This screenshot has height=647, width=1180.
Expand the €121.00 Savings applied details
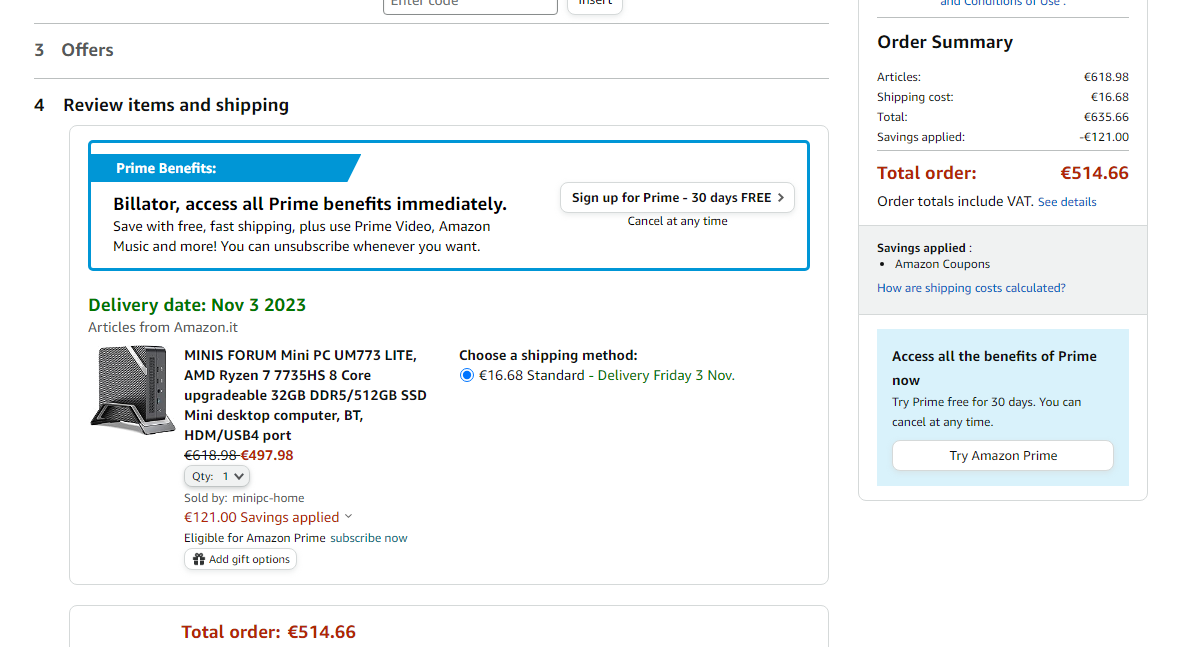(x=348, y=517)
